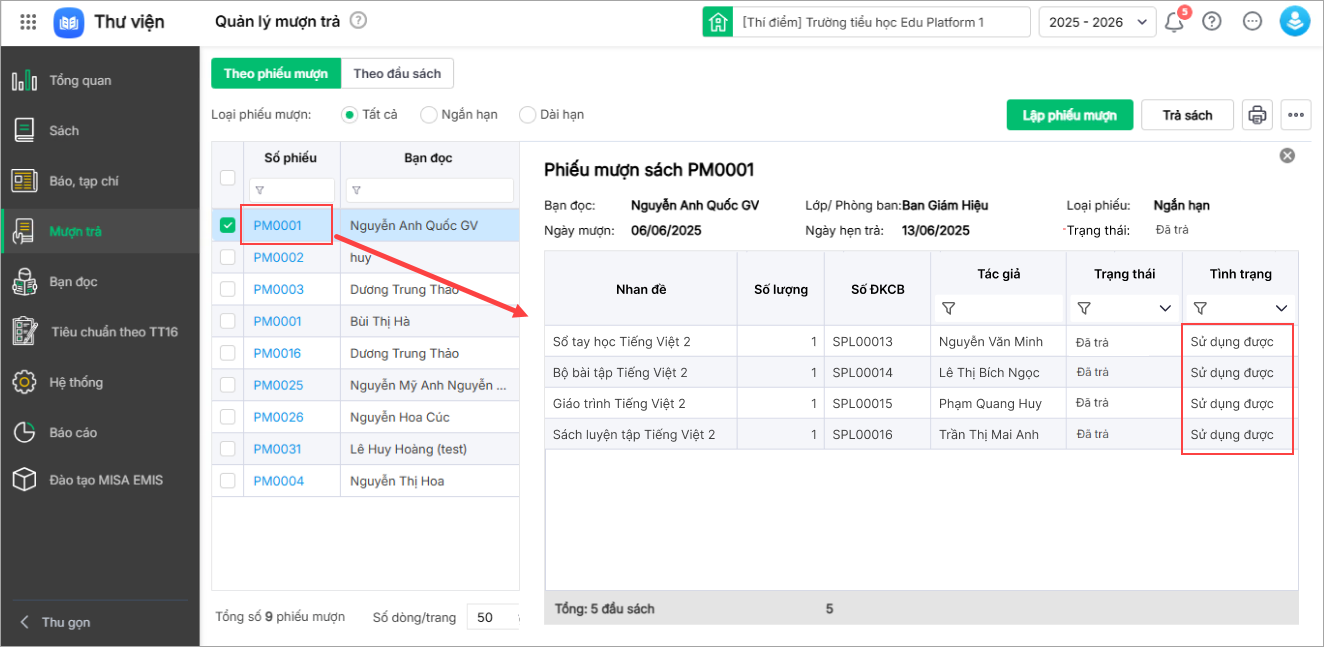Click Số phiếu filter input field
This screenshot has height=647, width=1324.
pos(292,190)
